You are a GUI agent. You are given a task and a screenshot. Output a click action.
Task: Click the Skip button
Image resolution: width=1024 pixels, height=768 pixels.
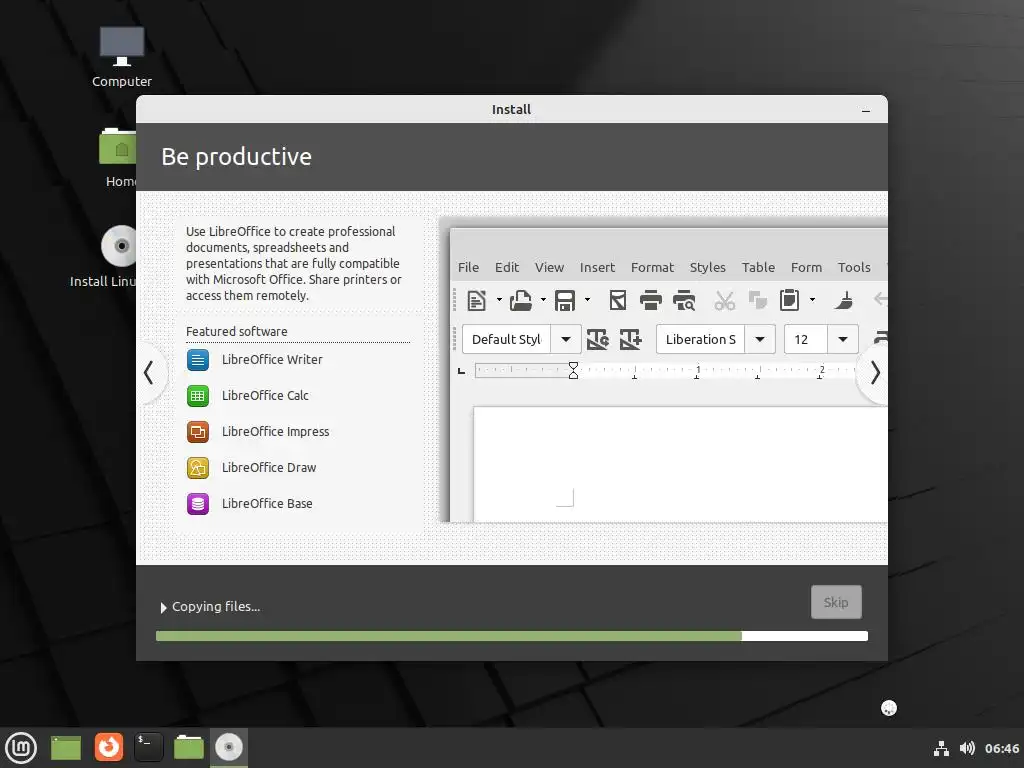tap(836, 602)
